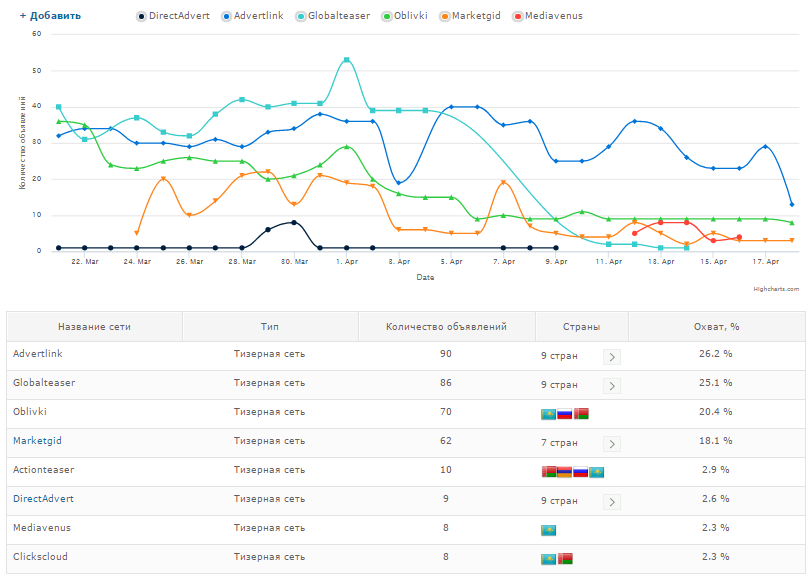Click the 18.1 % coverage value
The width and height of the screenshot is (812, 578).
point(716,441)
